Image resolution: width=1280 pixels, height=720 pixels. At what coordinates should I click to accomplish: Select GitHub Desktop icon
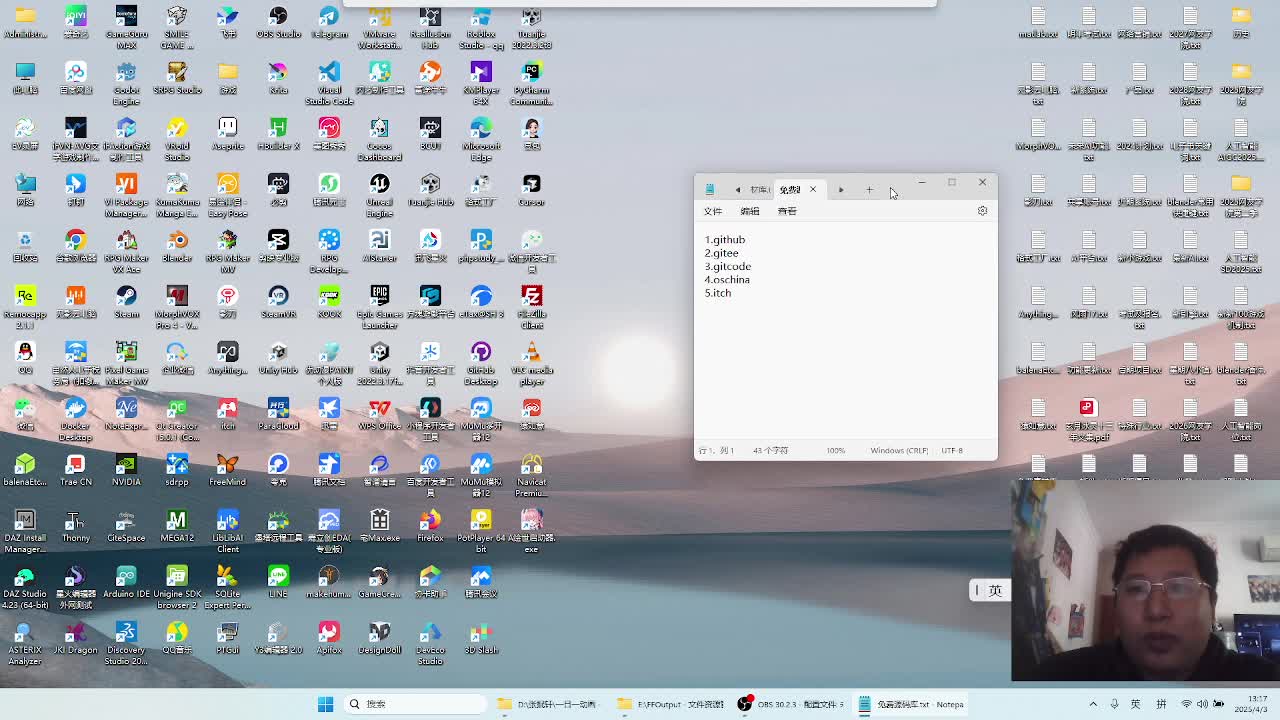(x=481, y=364)
